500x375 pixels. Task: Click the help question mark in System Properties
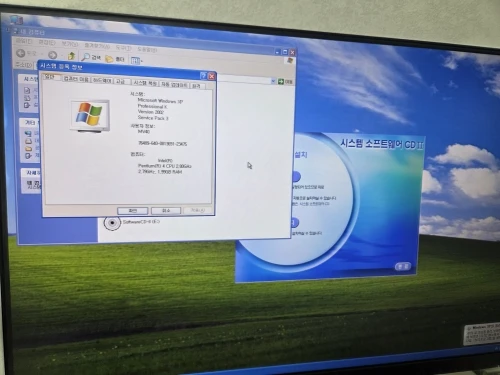[203, 76]
